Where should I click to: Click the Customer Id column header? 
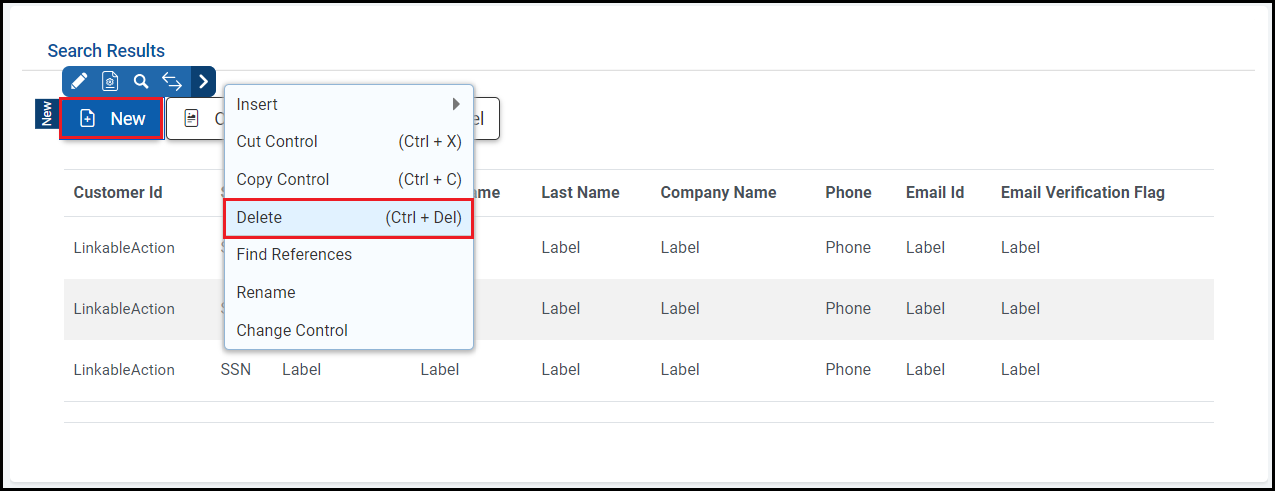click(118, 193)
